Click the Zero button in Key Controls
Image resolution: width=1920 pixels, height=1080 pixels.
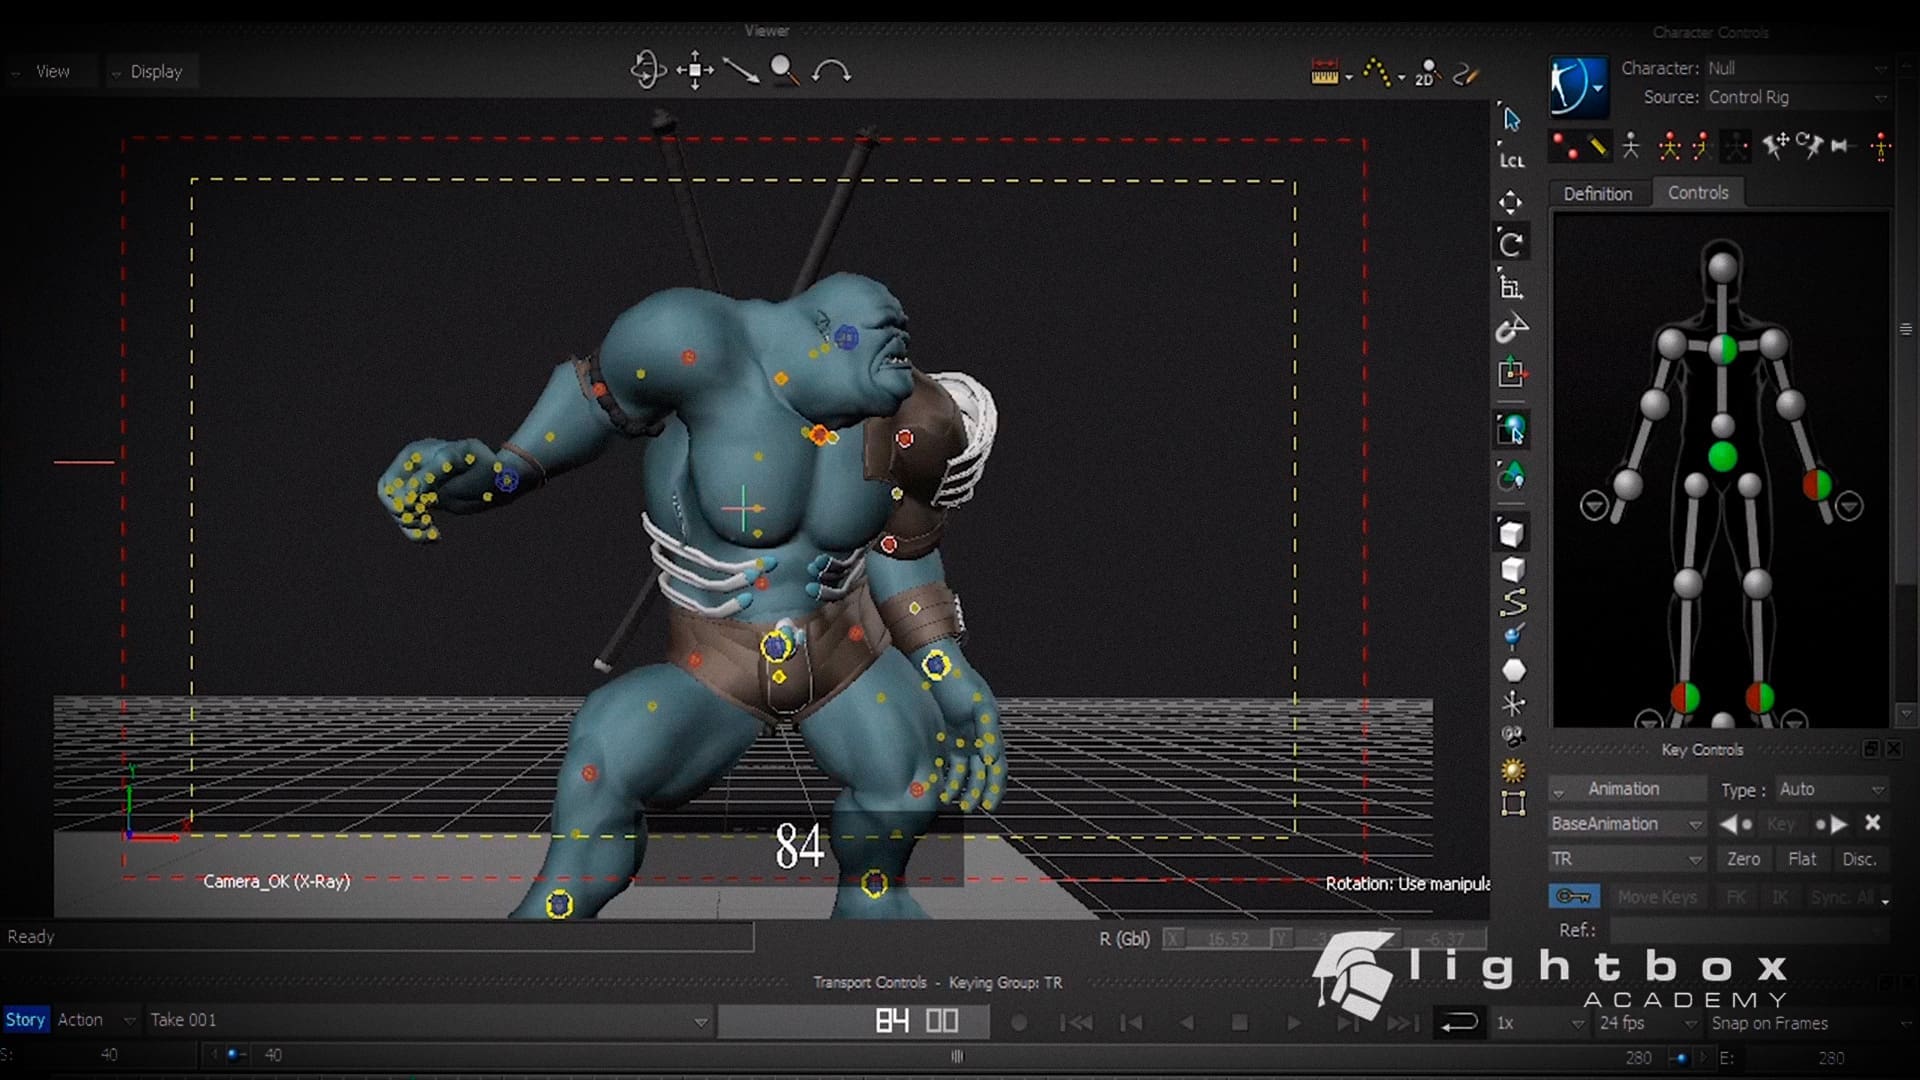click(x=1743, y=859)
